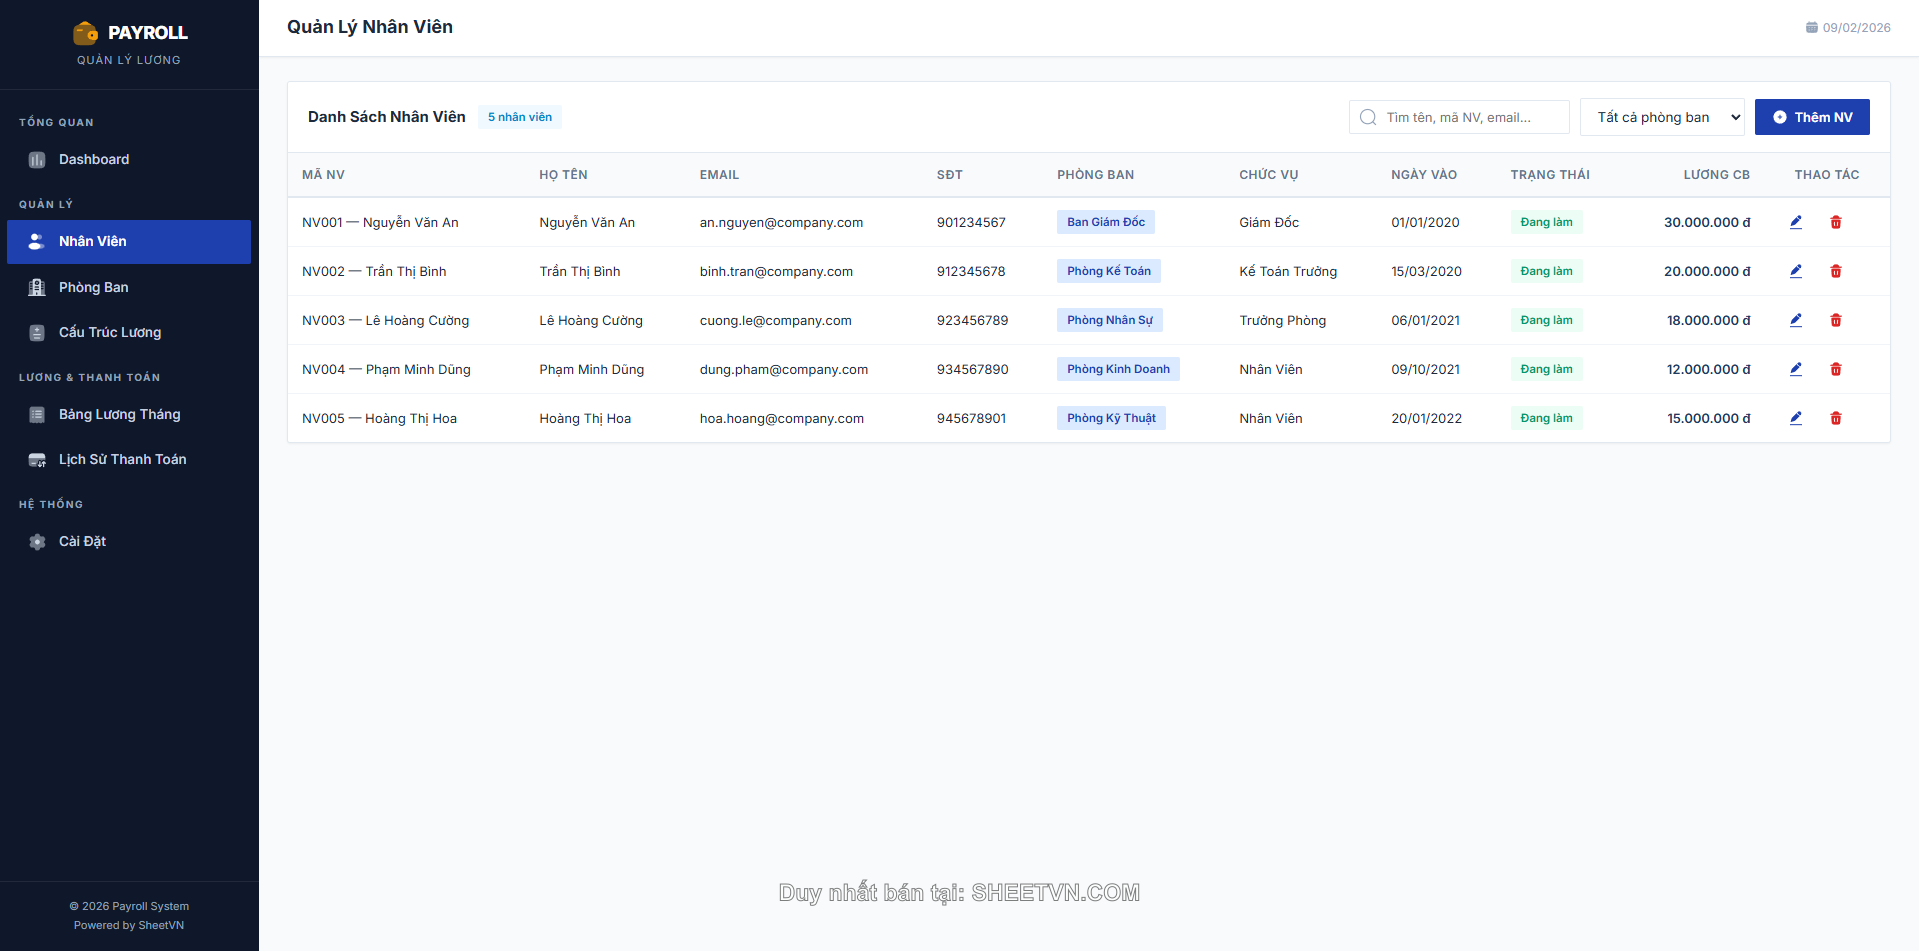Viewport: 1919px width, 951px height.
Task: Open the Dashboard page from sidebar
Action: coord(93,160)
